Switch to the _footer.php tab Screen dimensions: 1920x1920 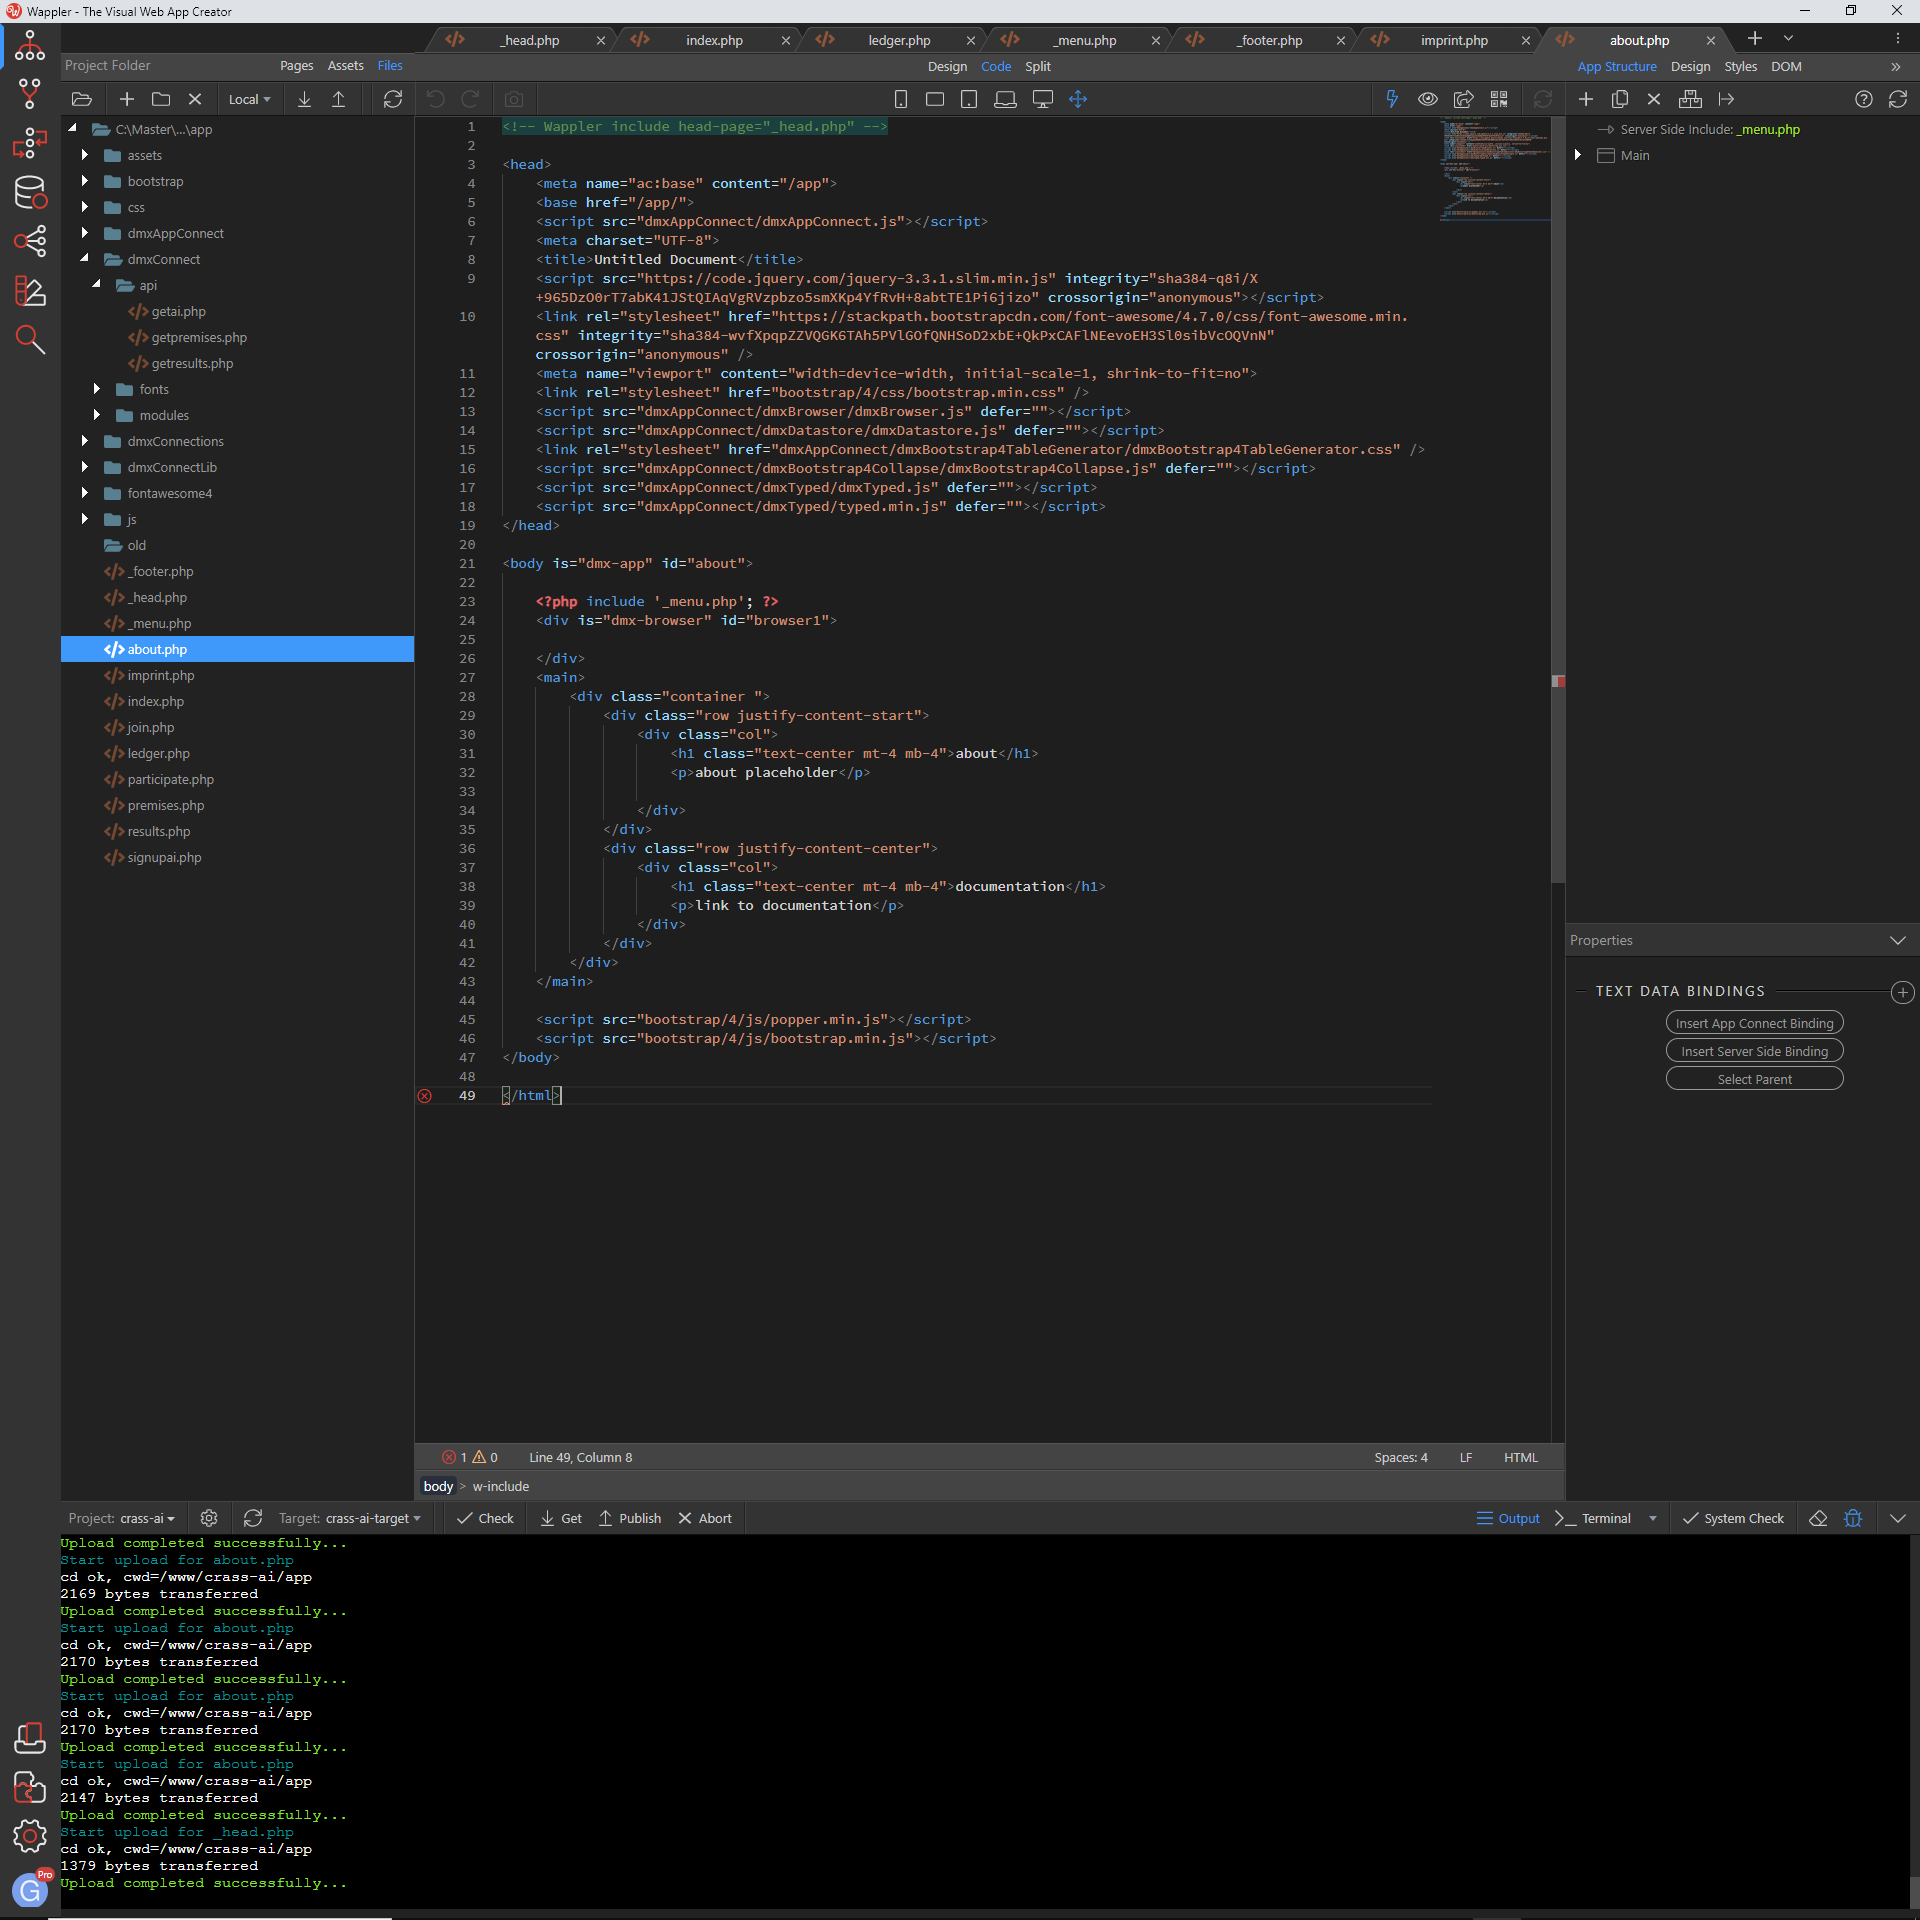[x=1269, y=40]
